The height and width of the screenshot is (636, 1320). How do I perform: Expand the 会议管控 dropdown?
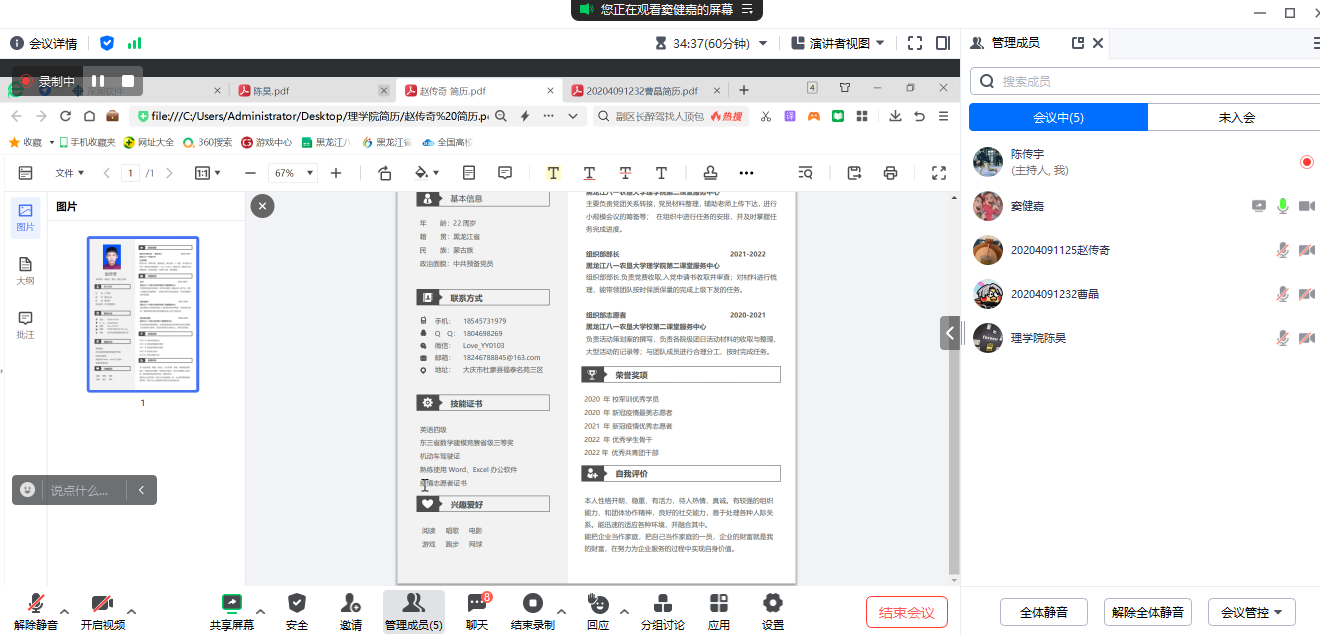(x=1251, y=612)
